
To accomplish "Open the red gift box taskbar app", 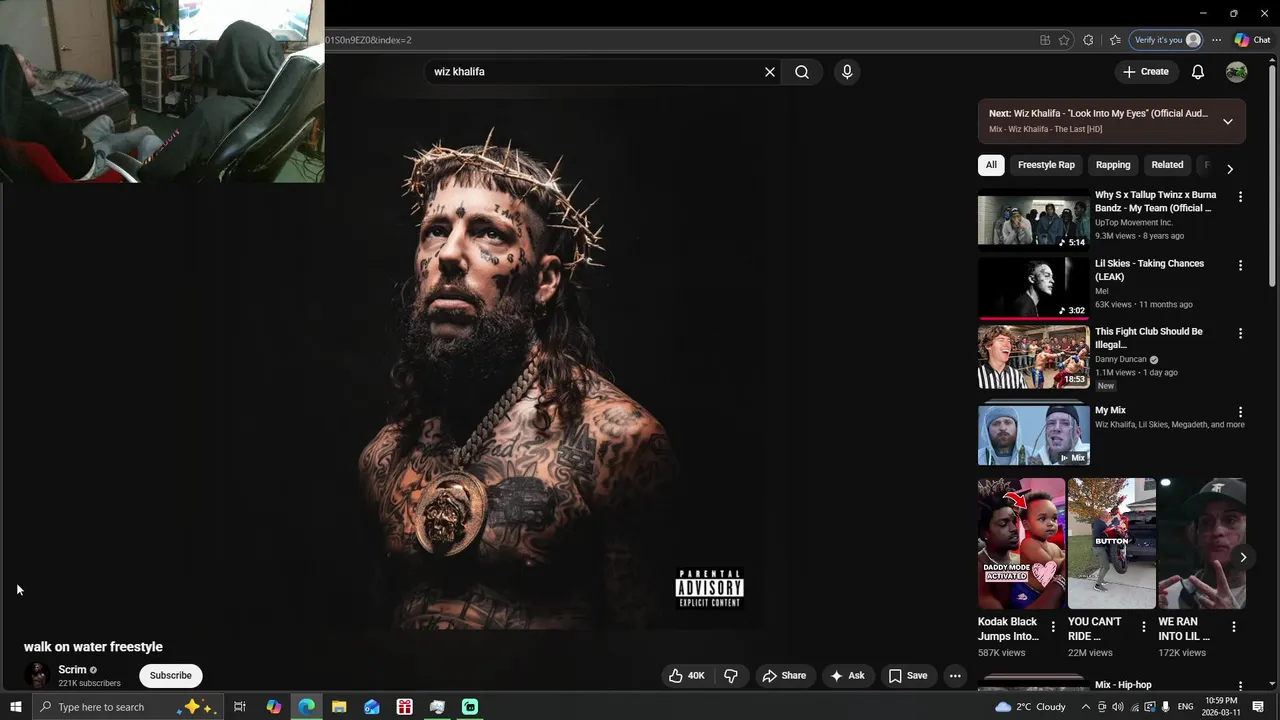I will pyautogui.click(x=404, y=707).
